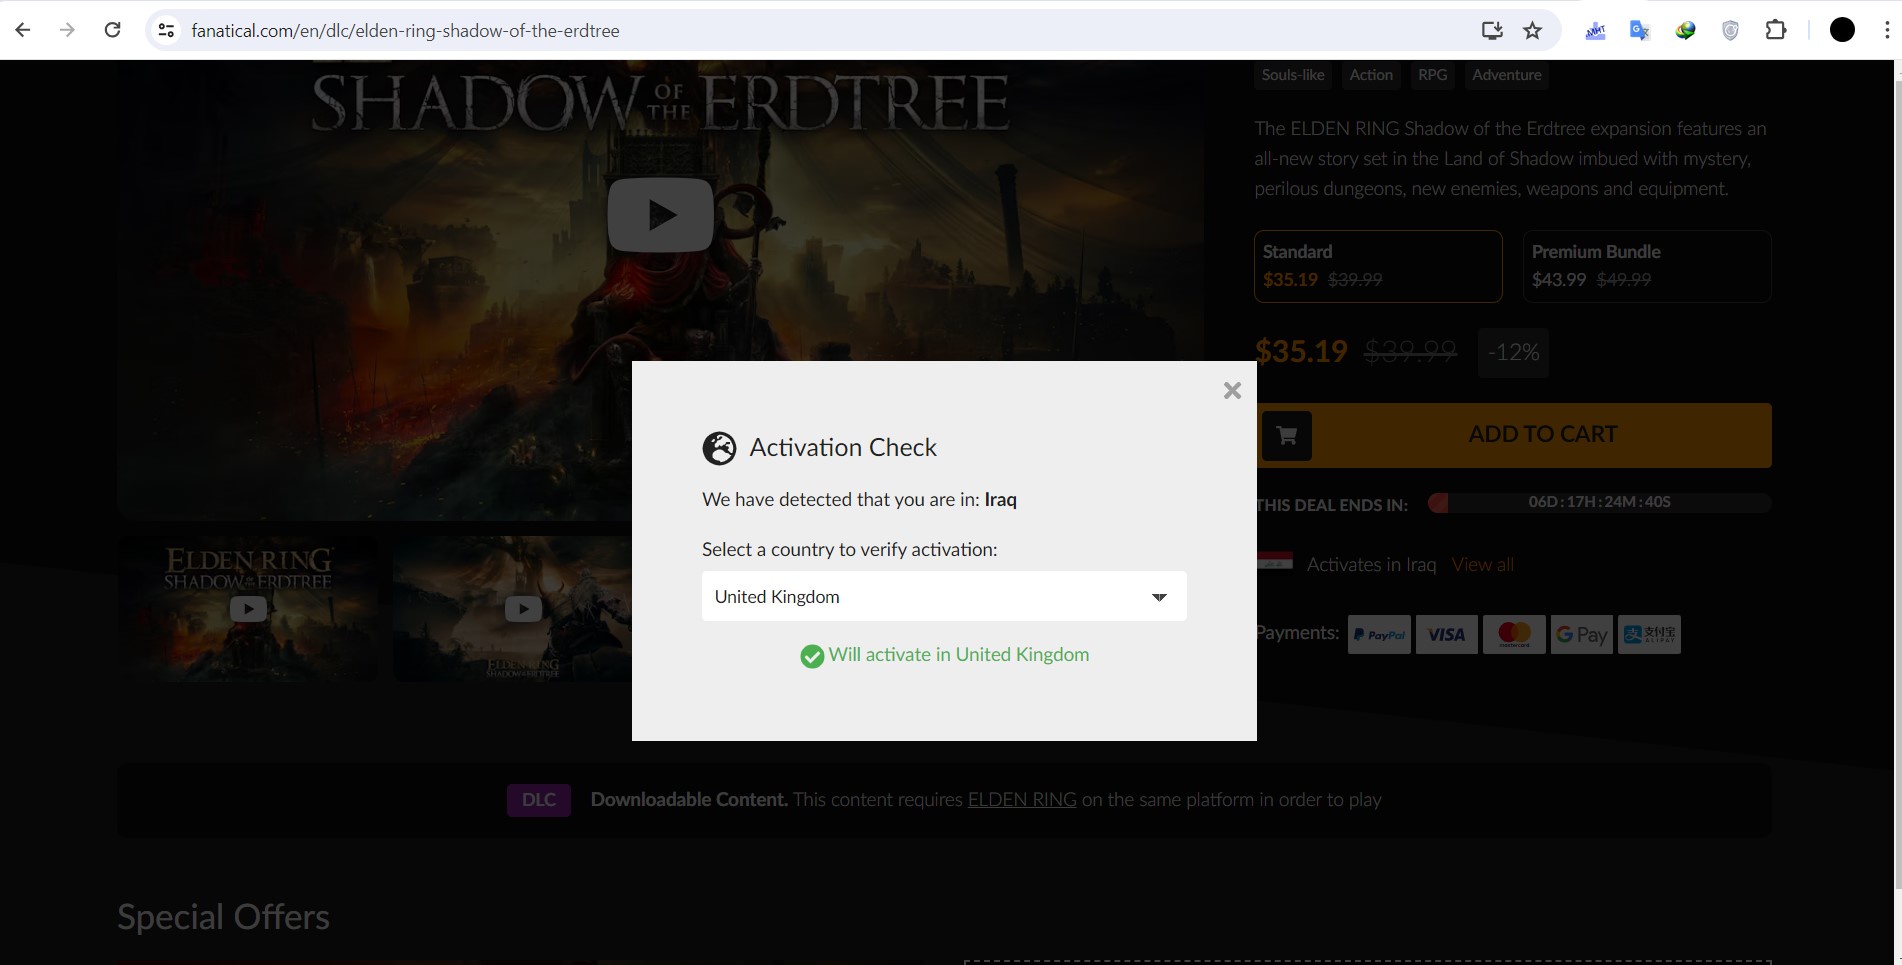Click the VISA payment icon
This screenshot has width=1902, height=965.
coord(1446,634)
